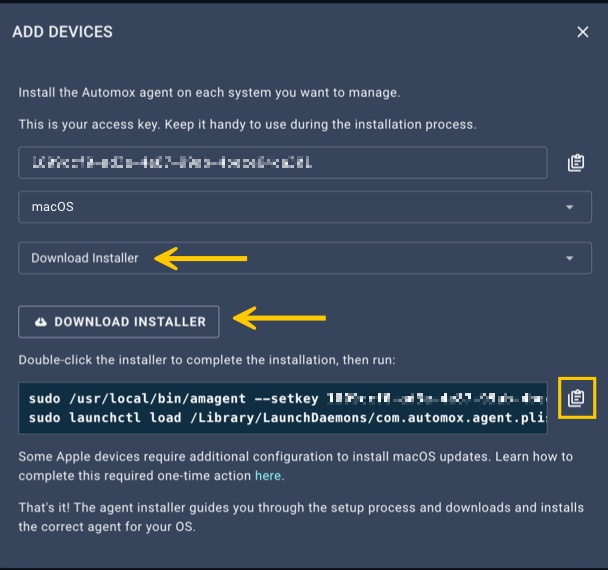Image resolution: width=608 pixels, height=570 pixels.
Task: Click "That's it!" closing paragraph
Action: [301, 517]
